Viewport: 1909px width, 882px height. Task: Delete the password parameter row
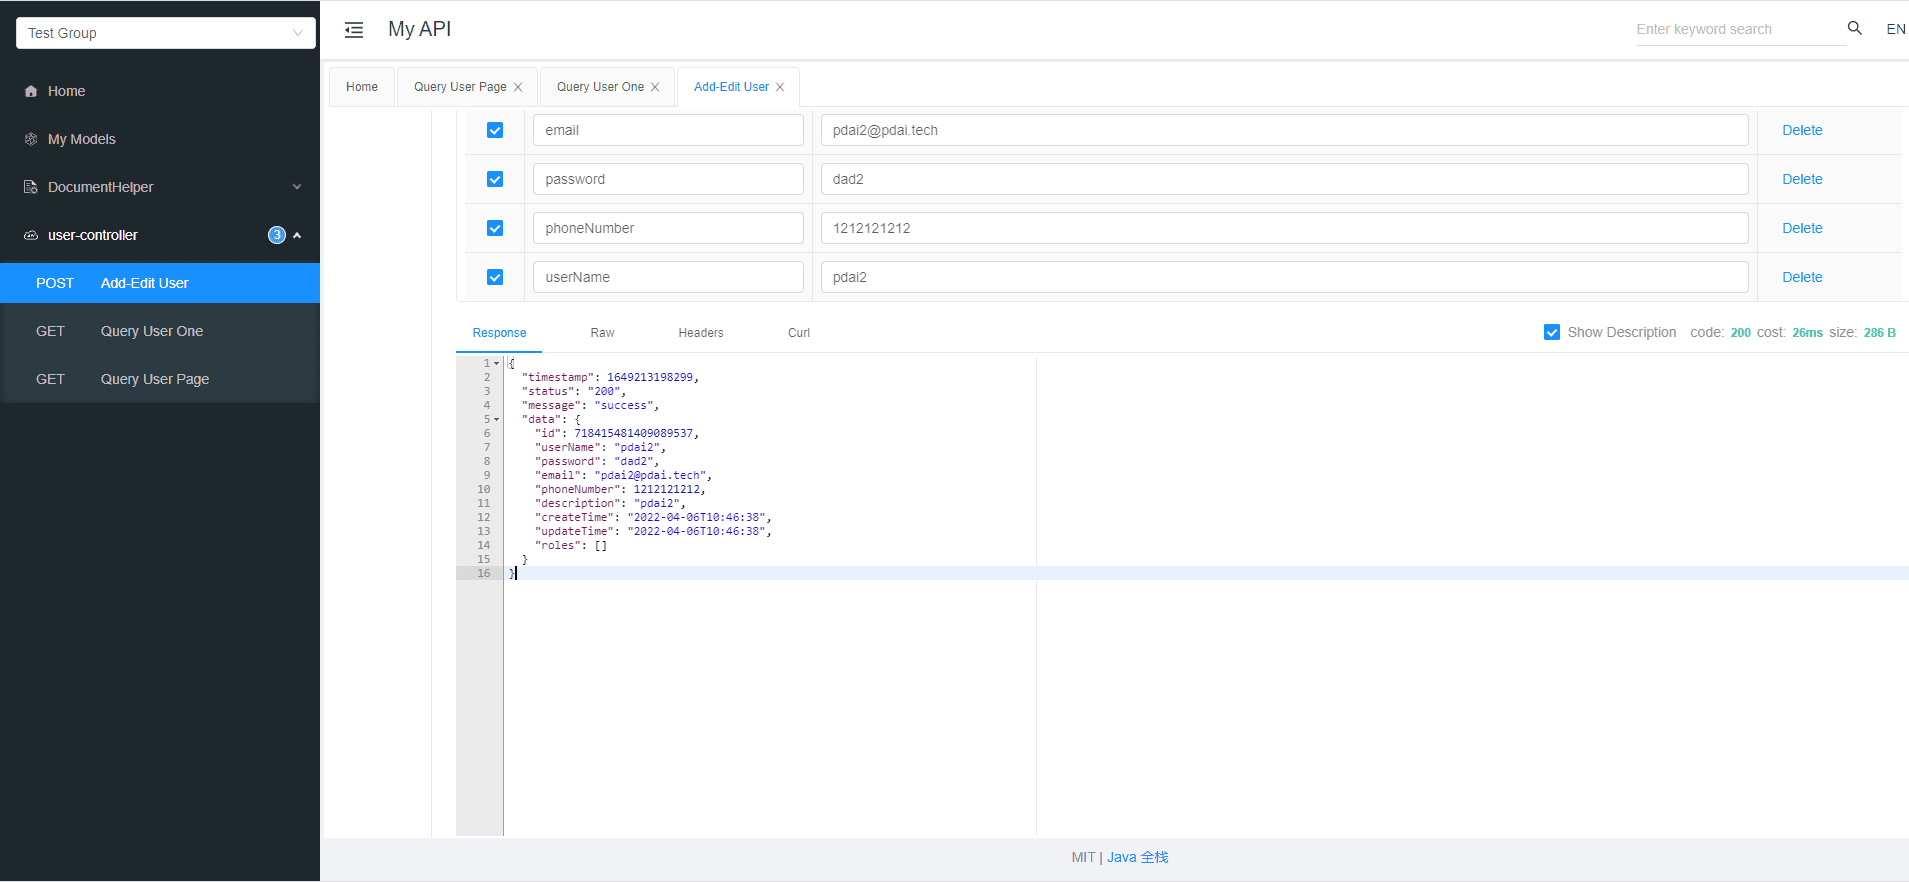[1801, 179]
